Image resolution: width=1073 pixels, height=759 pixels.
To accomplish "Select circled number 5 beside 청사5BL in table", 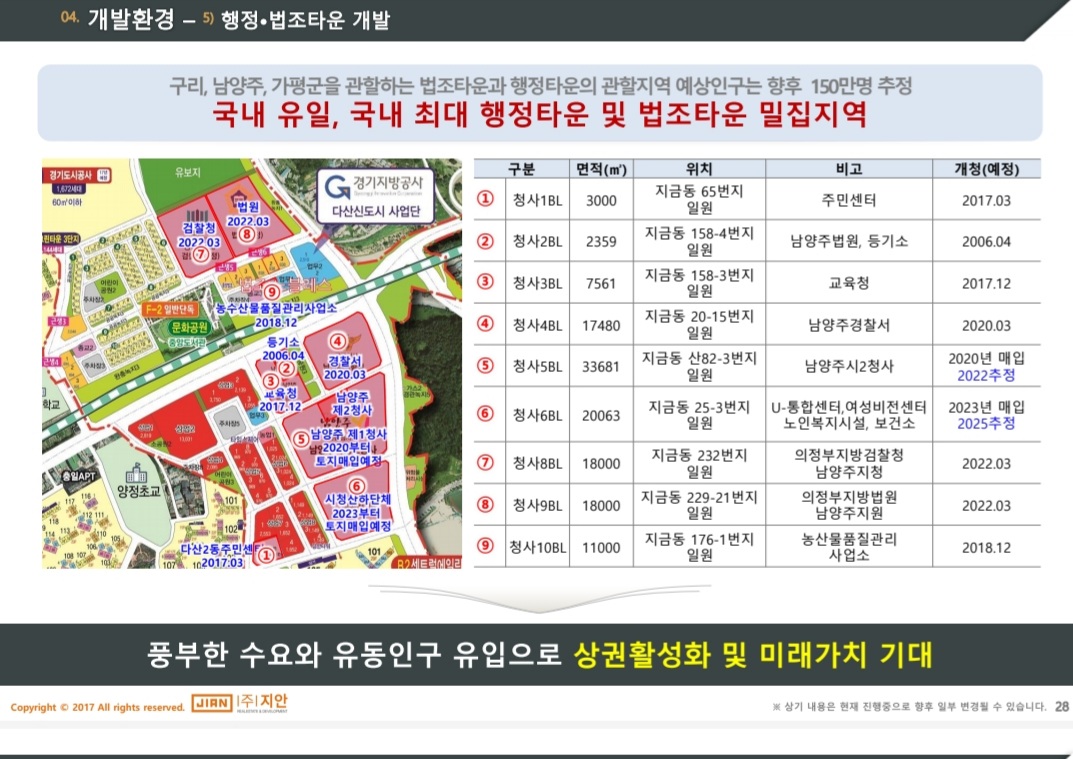I will tap(486, 365).
